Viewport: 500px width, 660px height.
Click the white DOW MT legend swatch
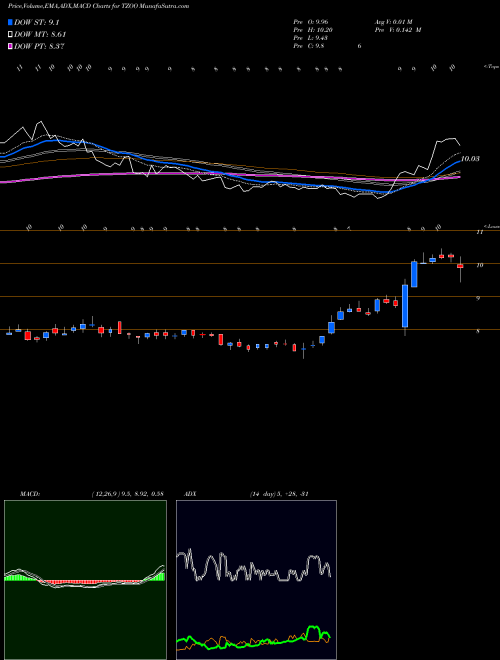[11, 35]
